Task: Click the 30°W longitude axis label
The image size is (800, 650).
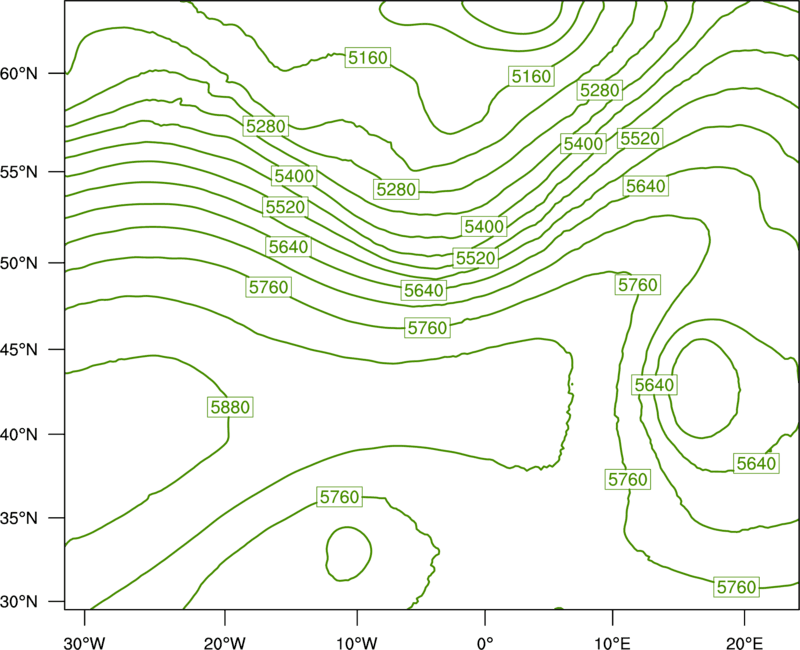Action: (85, 643)
